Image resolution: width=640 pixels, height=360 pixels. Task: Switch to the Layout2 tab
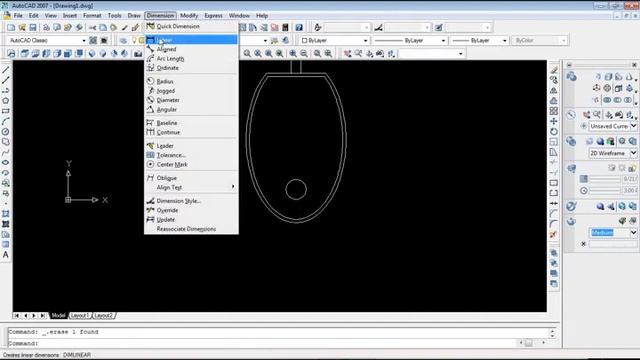click(x=103, y=316)
